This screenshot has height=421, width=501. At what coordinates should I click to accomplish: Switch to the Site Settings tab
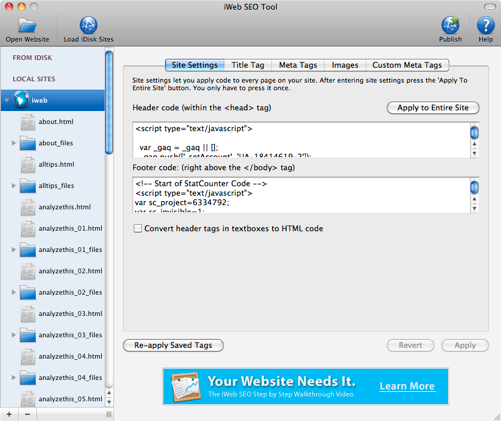coord(195,65)
